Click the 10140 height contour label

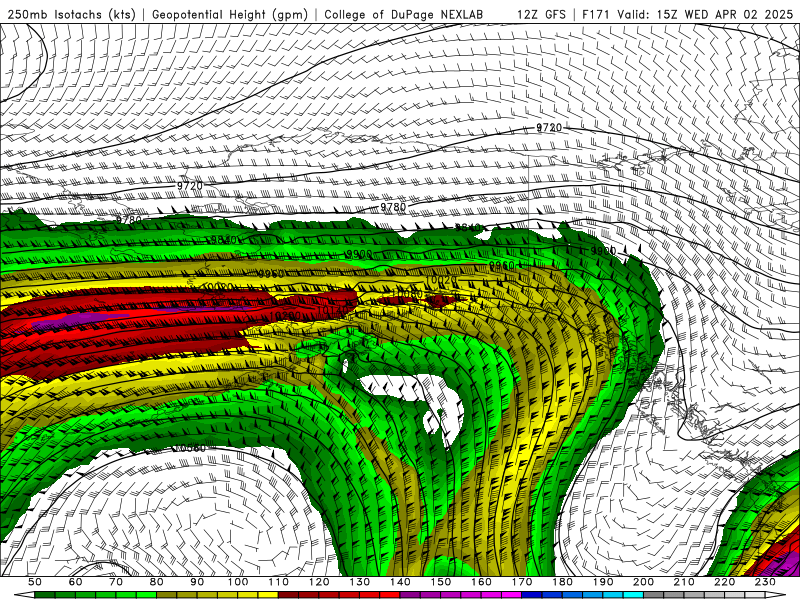(333, 310)
